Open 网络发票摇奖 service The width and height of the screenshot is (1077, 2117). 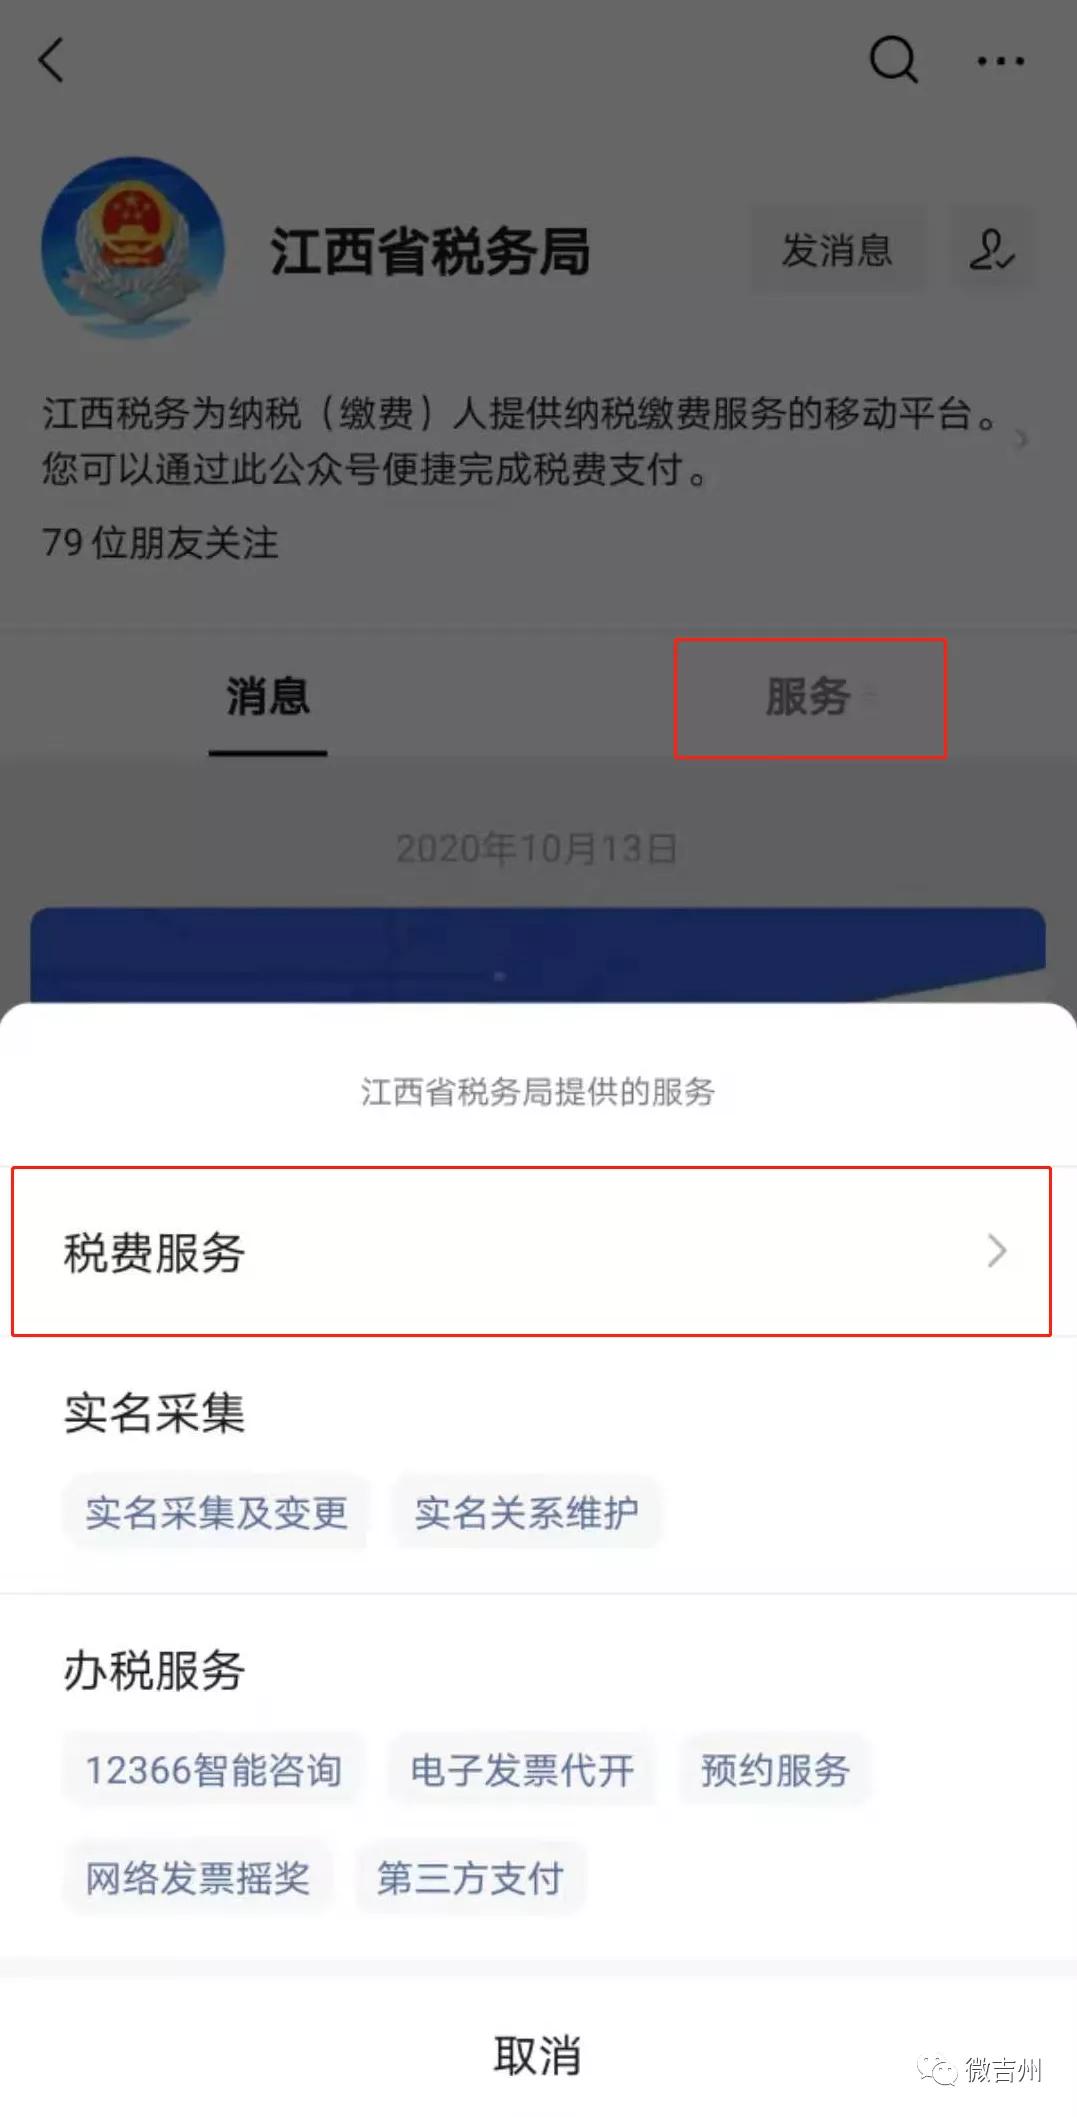[197, 1878]
